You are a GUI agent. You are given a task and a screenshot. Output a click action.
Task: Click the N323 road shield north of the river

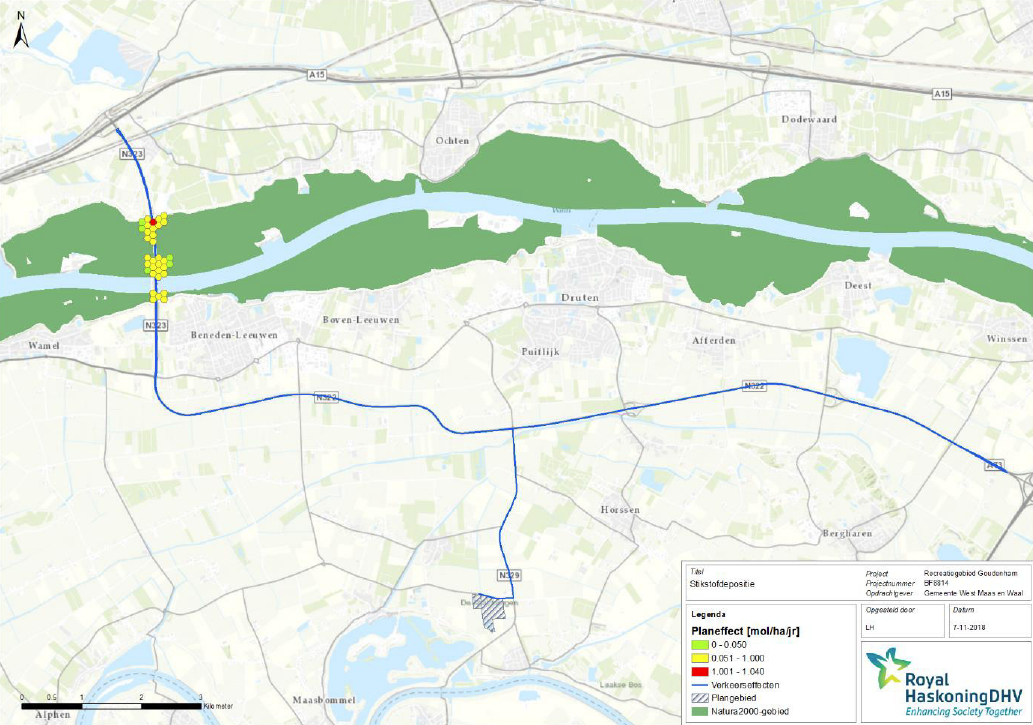pyautogui.click(x=132, y=154)
